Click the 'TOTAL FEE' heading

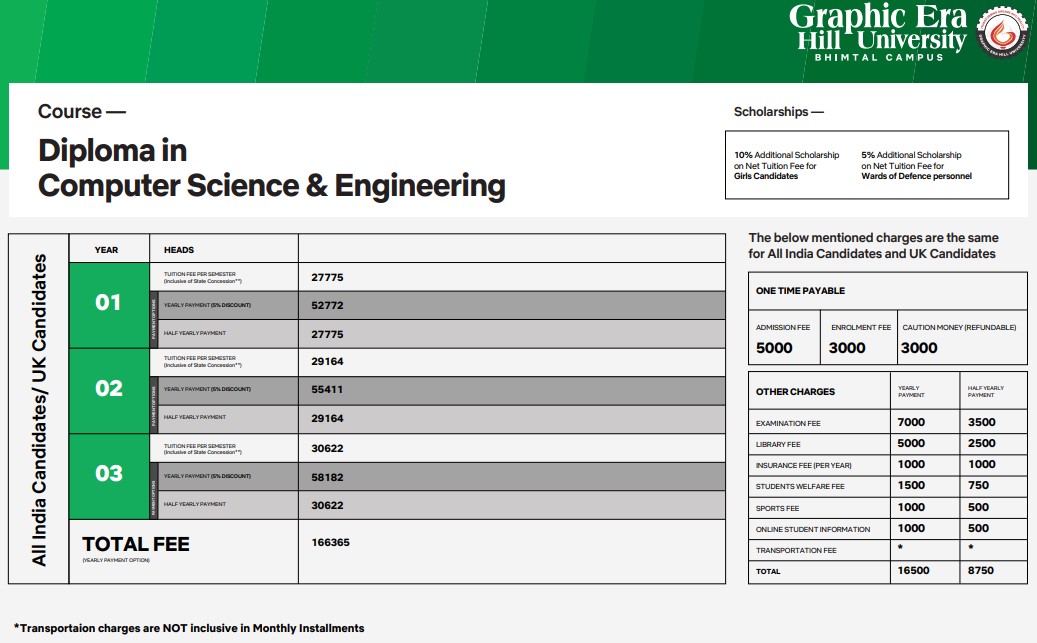point(136,544)
